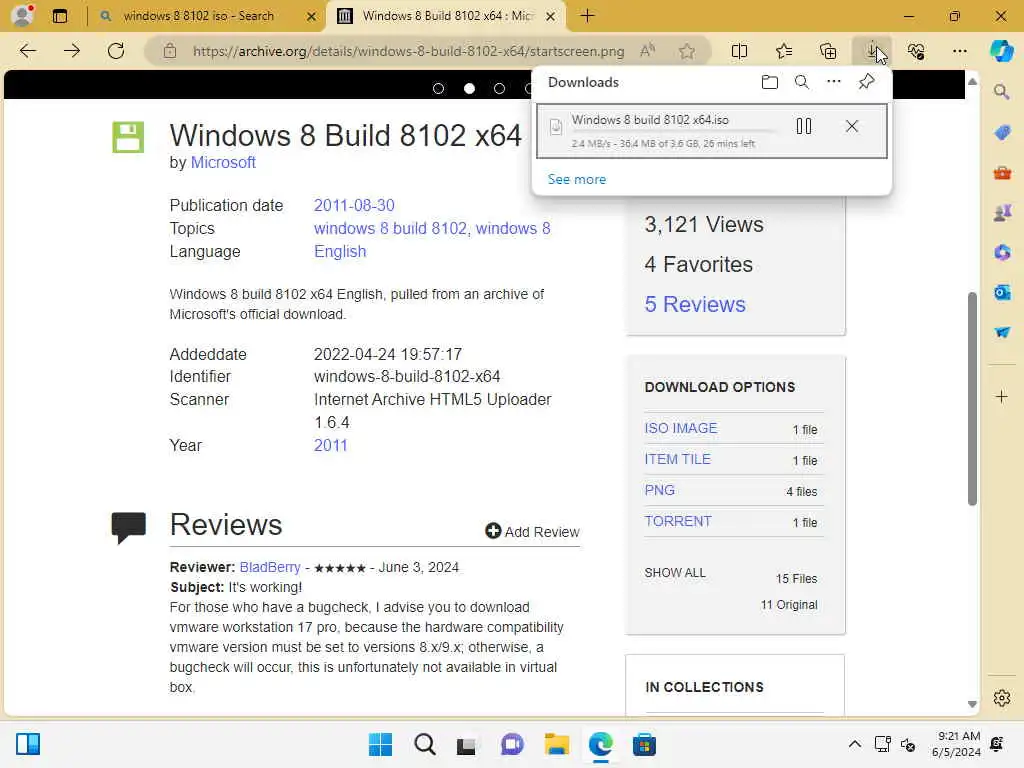Open more options in Downloads panel
Viewport: 1024px width, 768px height.
coord(834,82)
